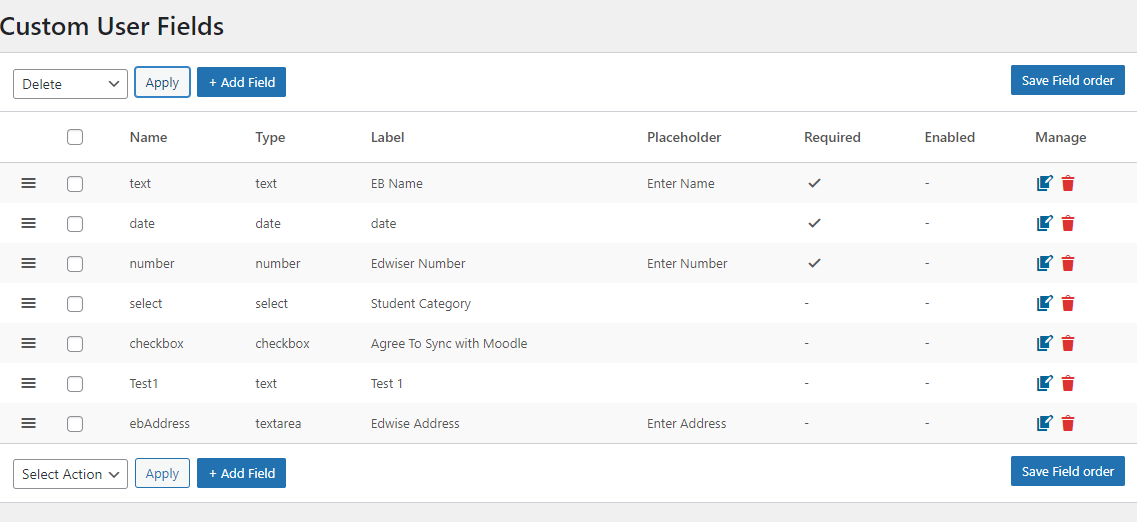Open the top Delete bulk action dropdown
Viewport: 1137px width, 522px height.
[70, 84]
